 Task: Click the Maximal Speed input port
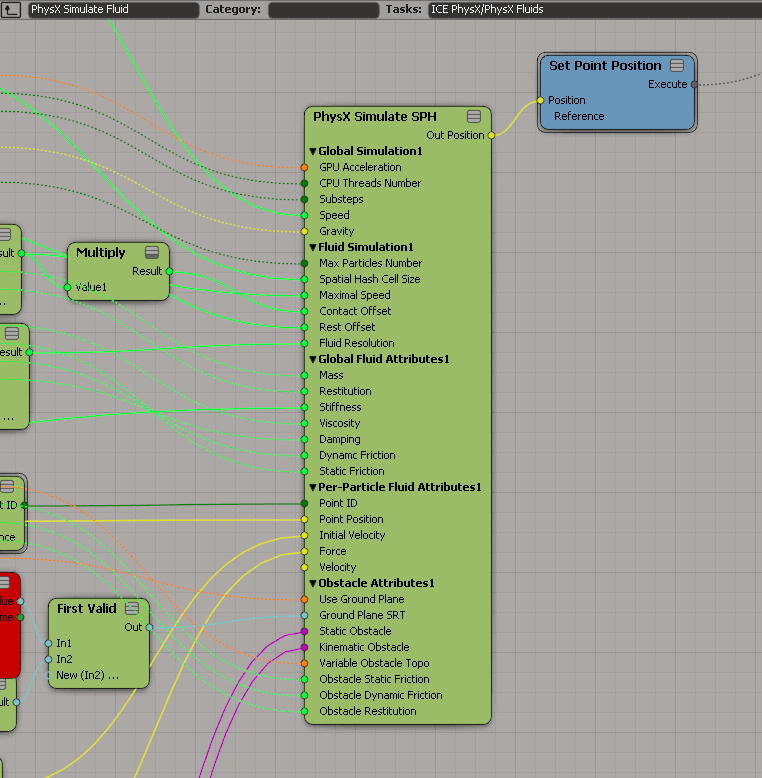pos(305,295)
